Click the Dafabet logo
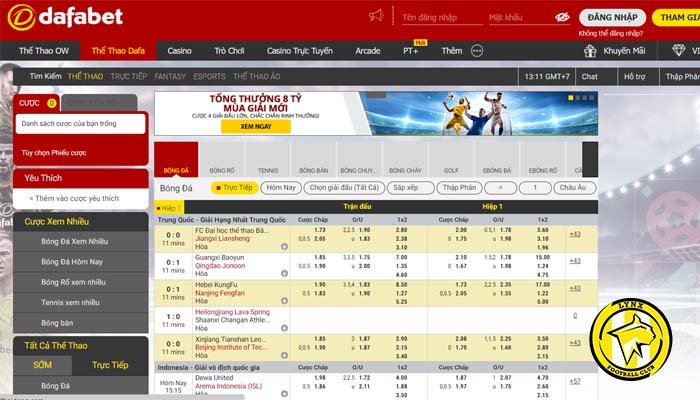The image size is (700, 400). point(65,17)
